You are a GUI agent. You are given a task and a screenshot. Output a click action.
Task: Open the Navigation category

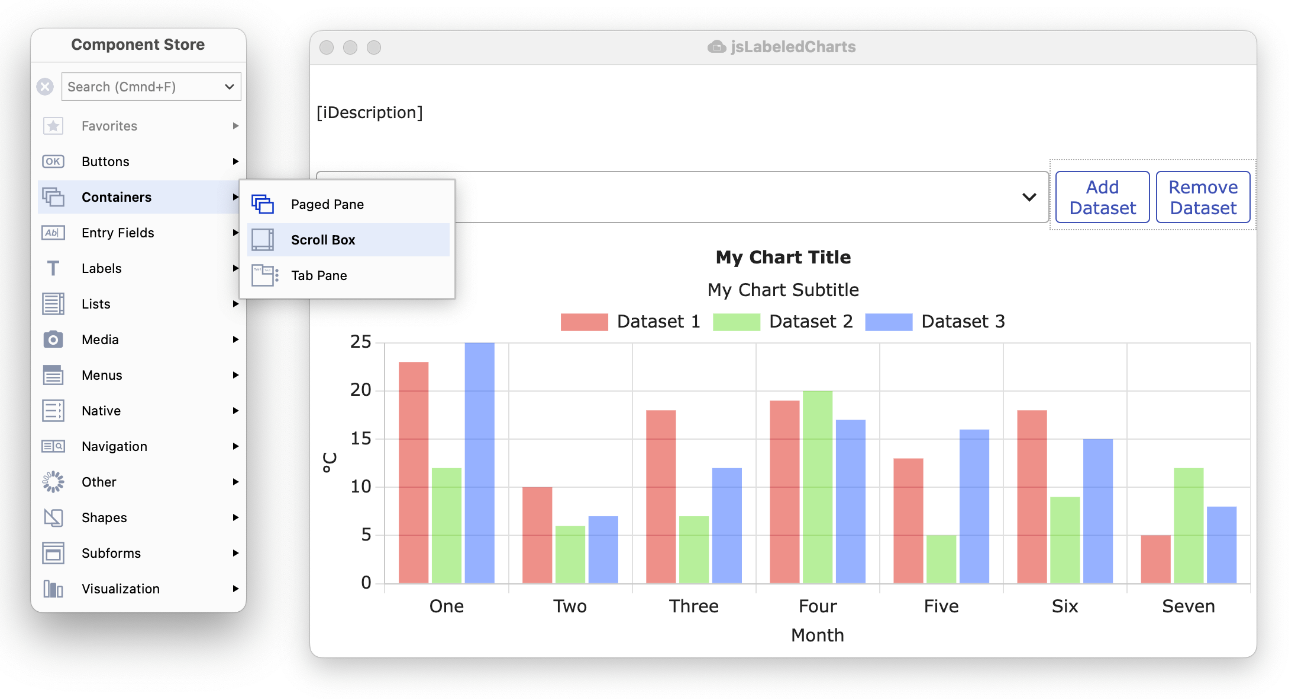click(x=140, y=447)
